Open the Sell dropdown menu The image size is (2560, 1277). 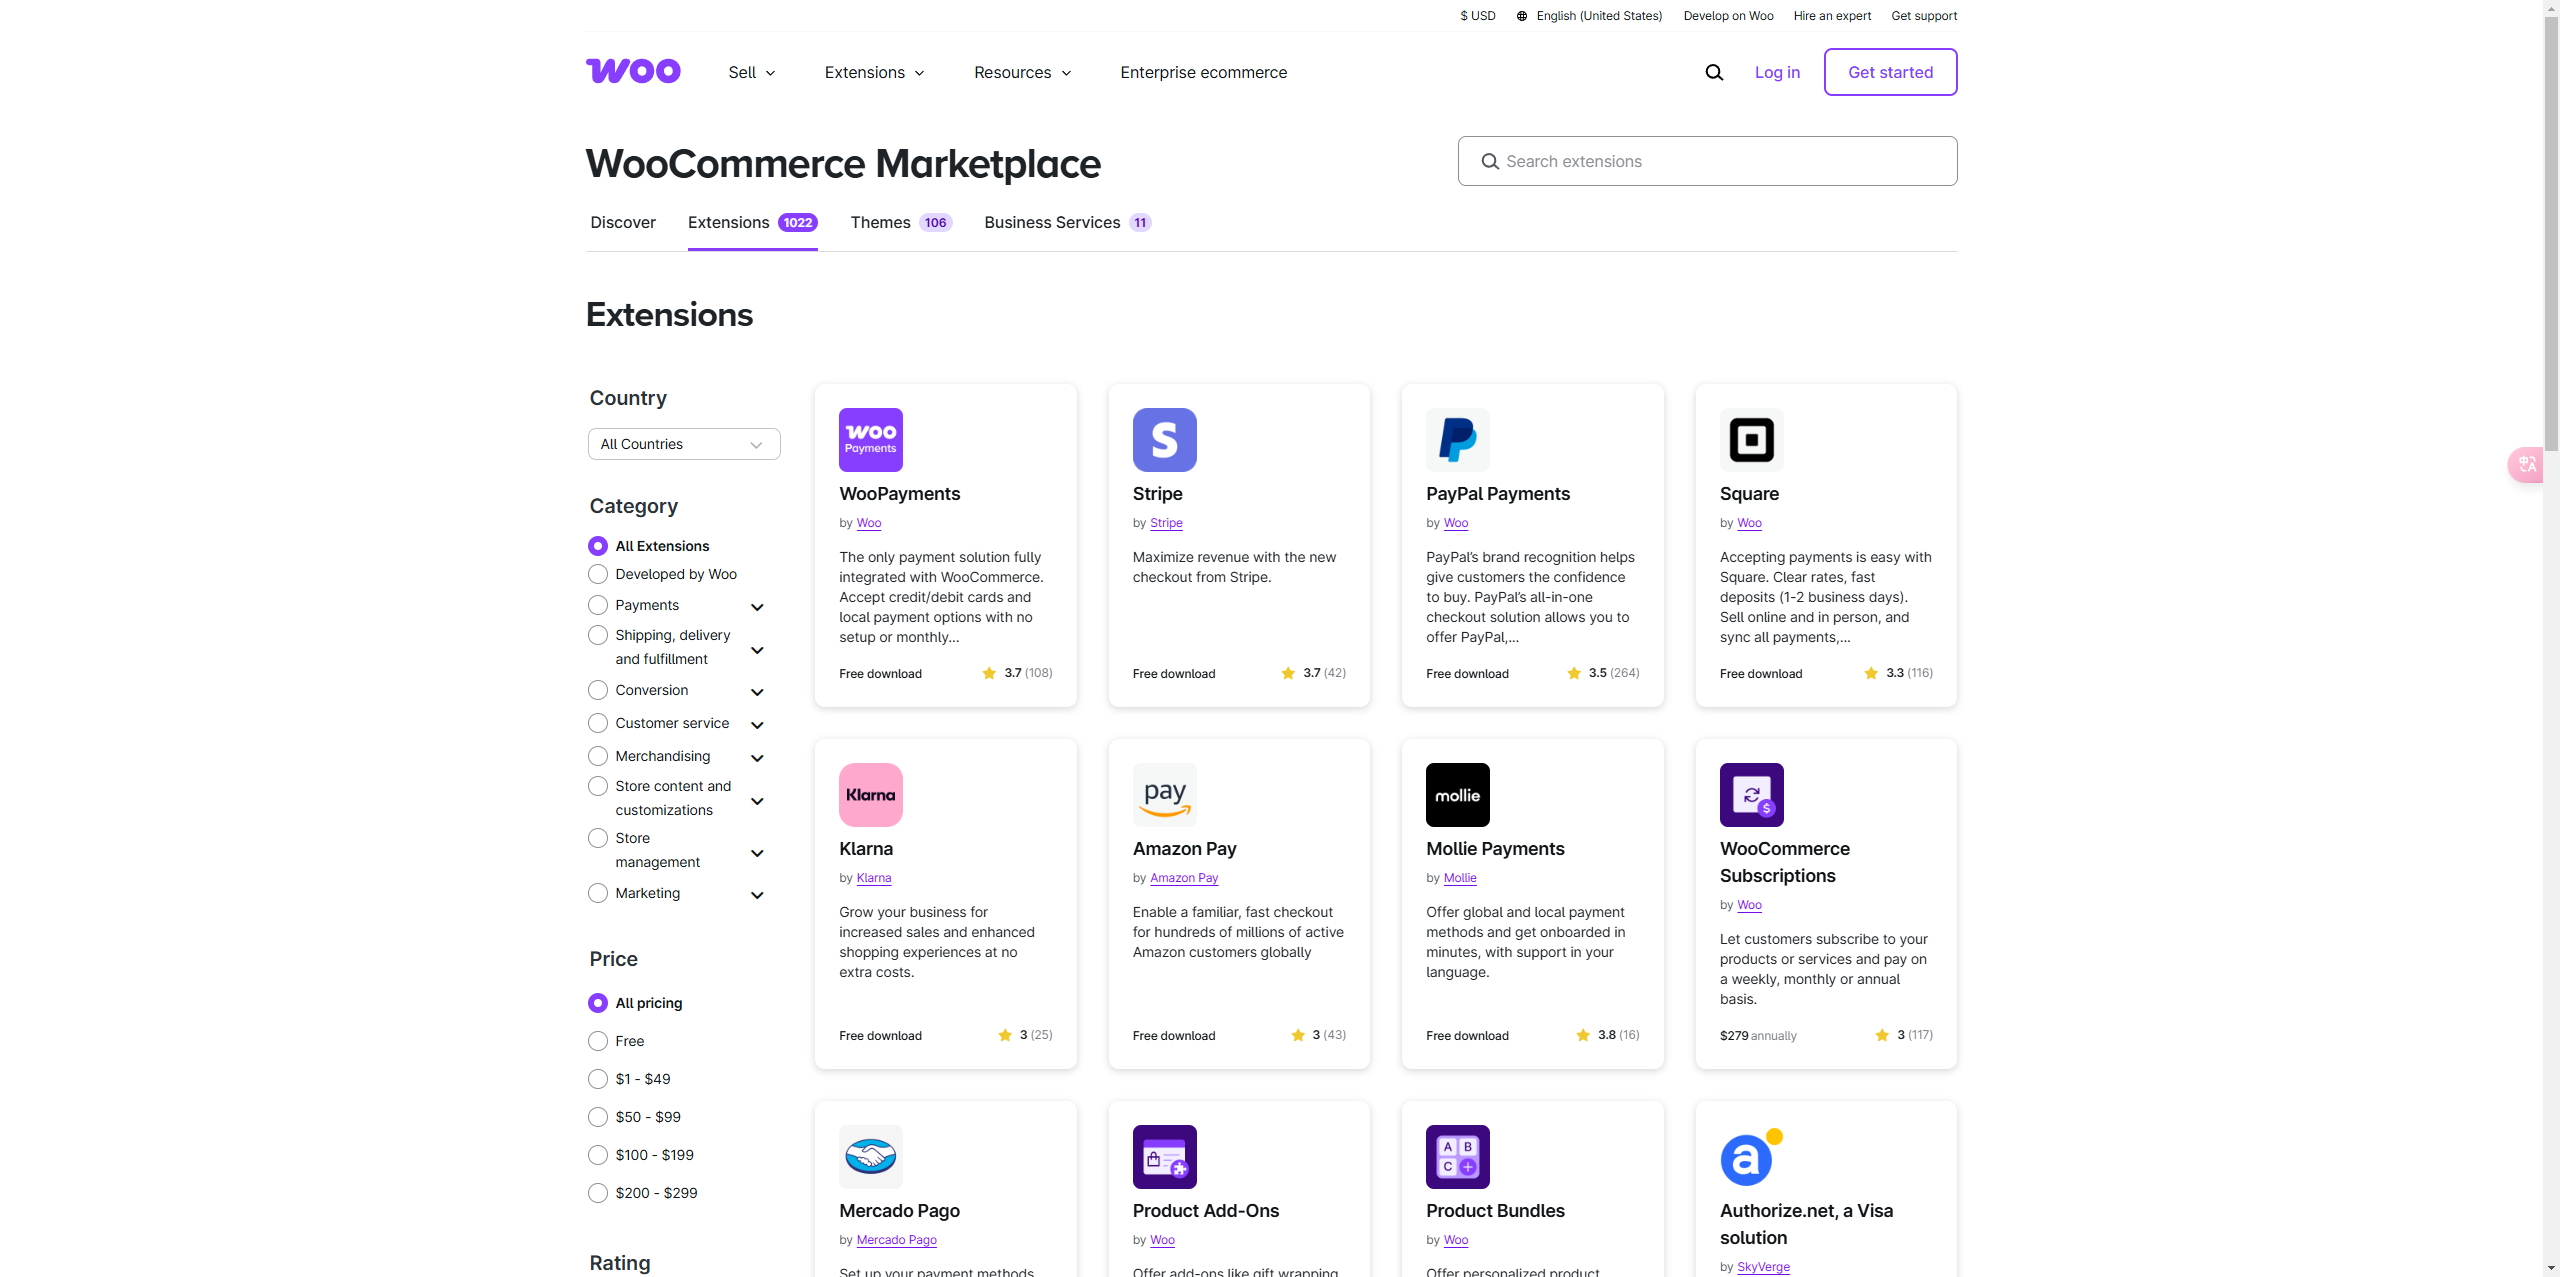(752, 72)
